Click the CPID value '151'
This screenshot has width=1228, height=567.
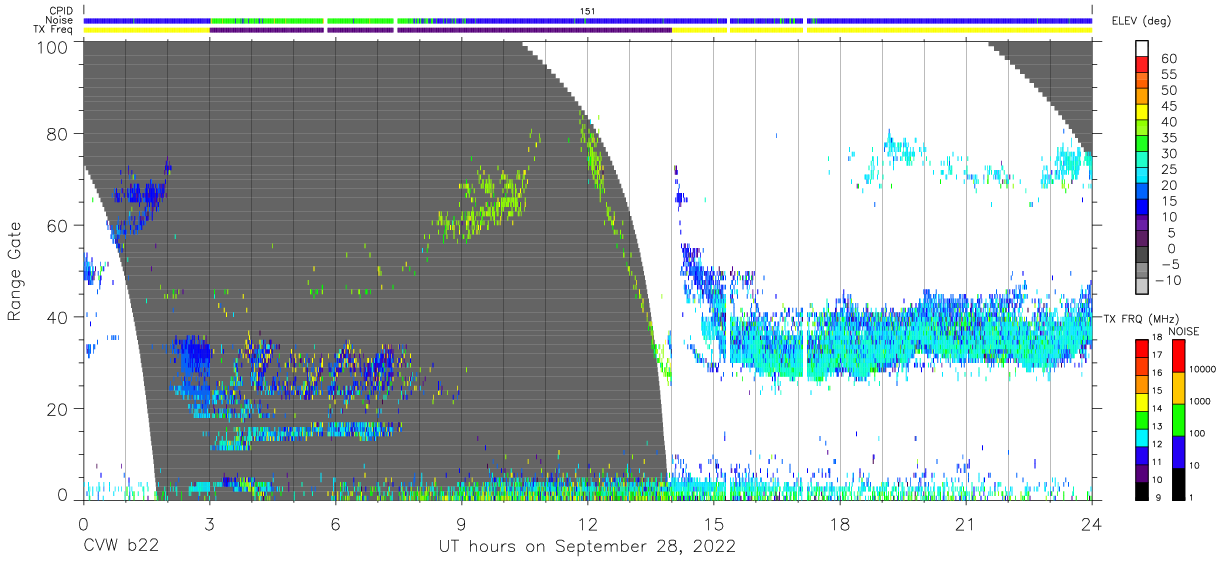587,11
